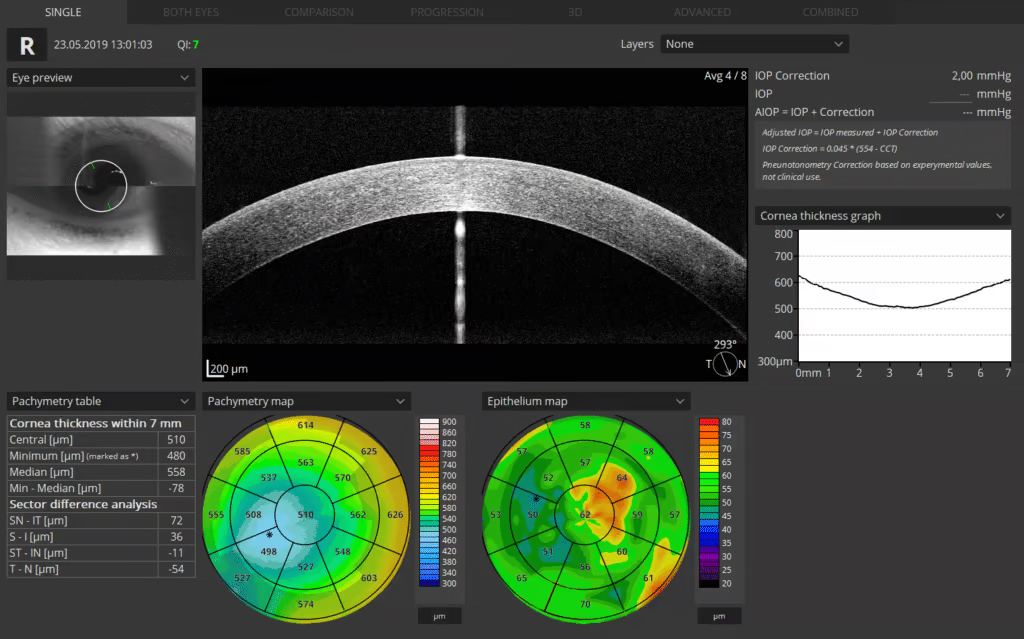Click the minimum thickness asterisk on Pachymetry map
Image resolution: width=1024 pixels, height=639 pixels.
pyautogui.click(x=269, y=536)
